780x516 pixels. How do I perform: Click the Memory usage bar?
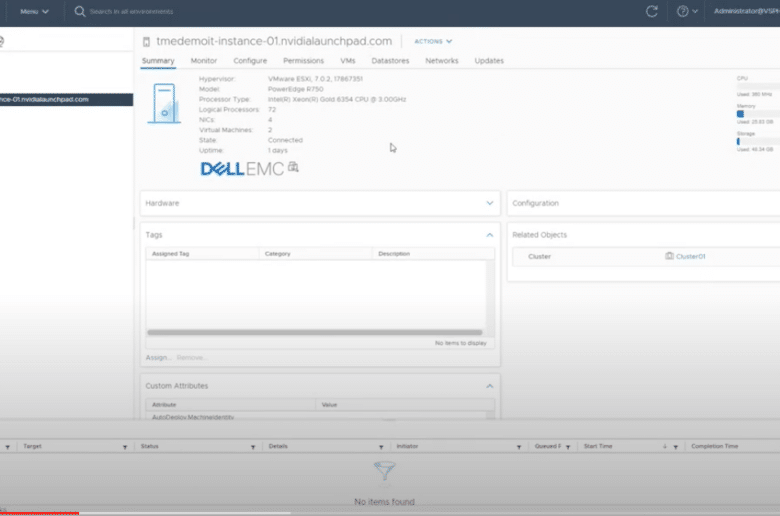(x=758, y=114)
